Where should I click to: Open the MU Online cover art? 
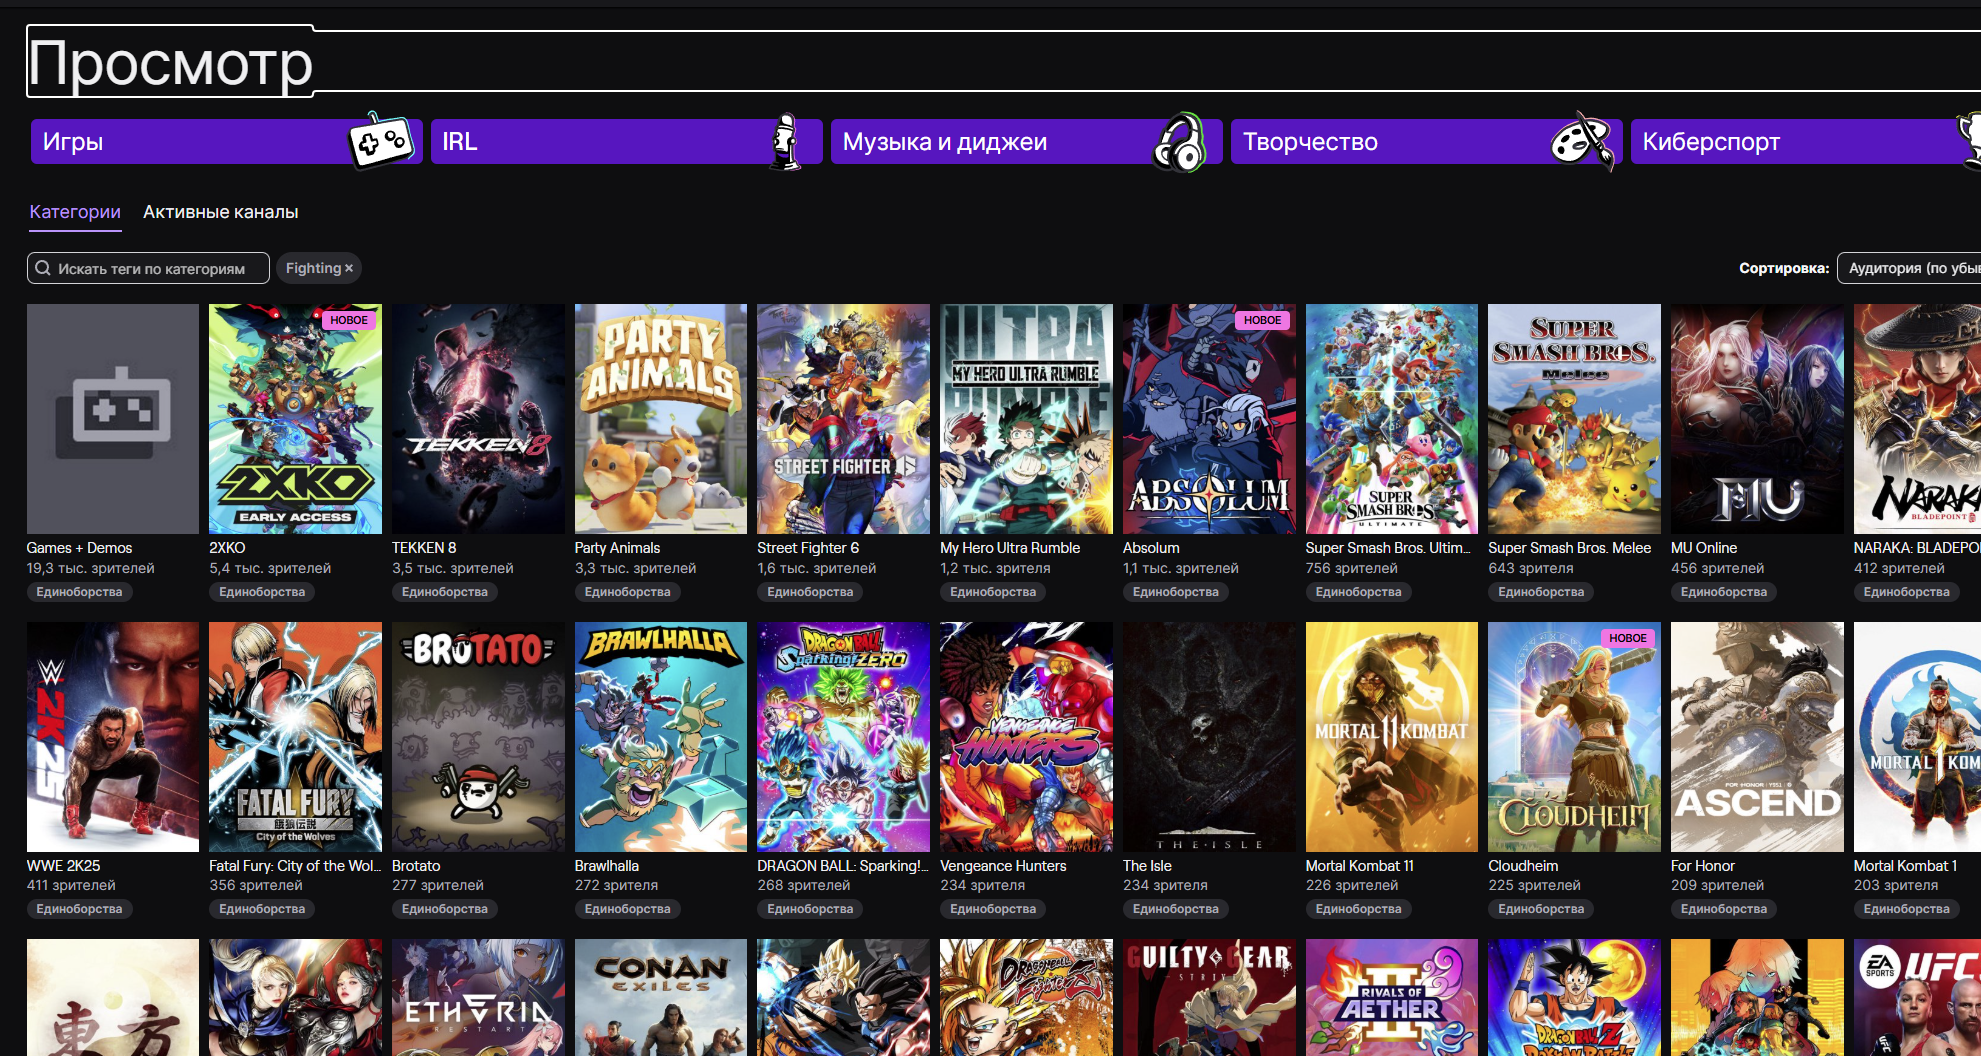1757,419
